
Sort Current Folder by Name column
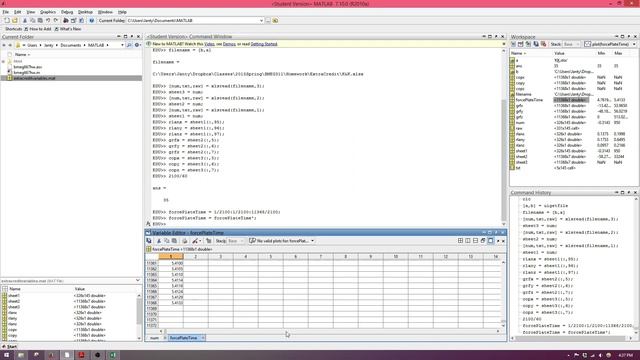pyautogui.click(x=22, y=54)
